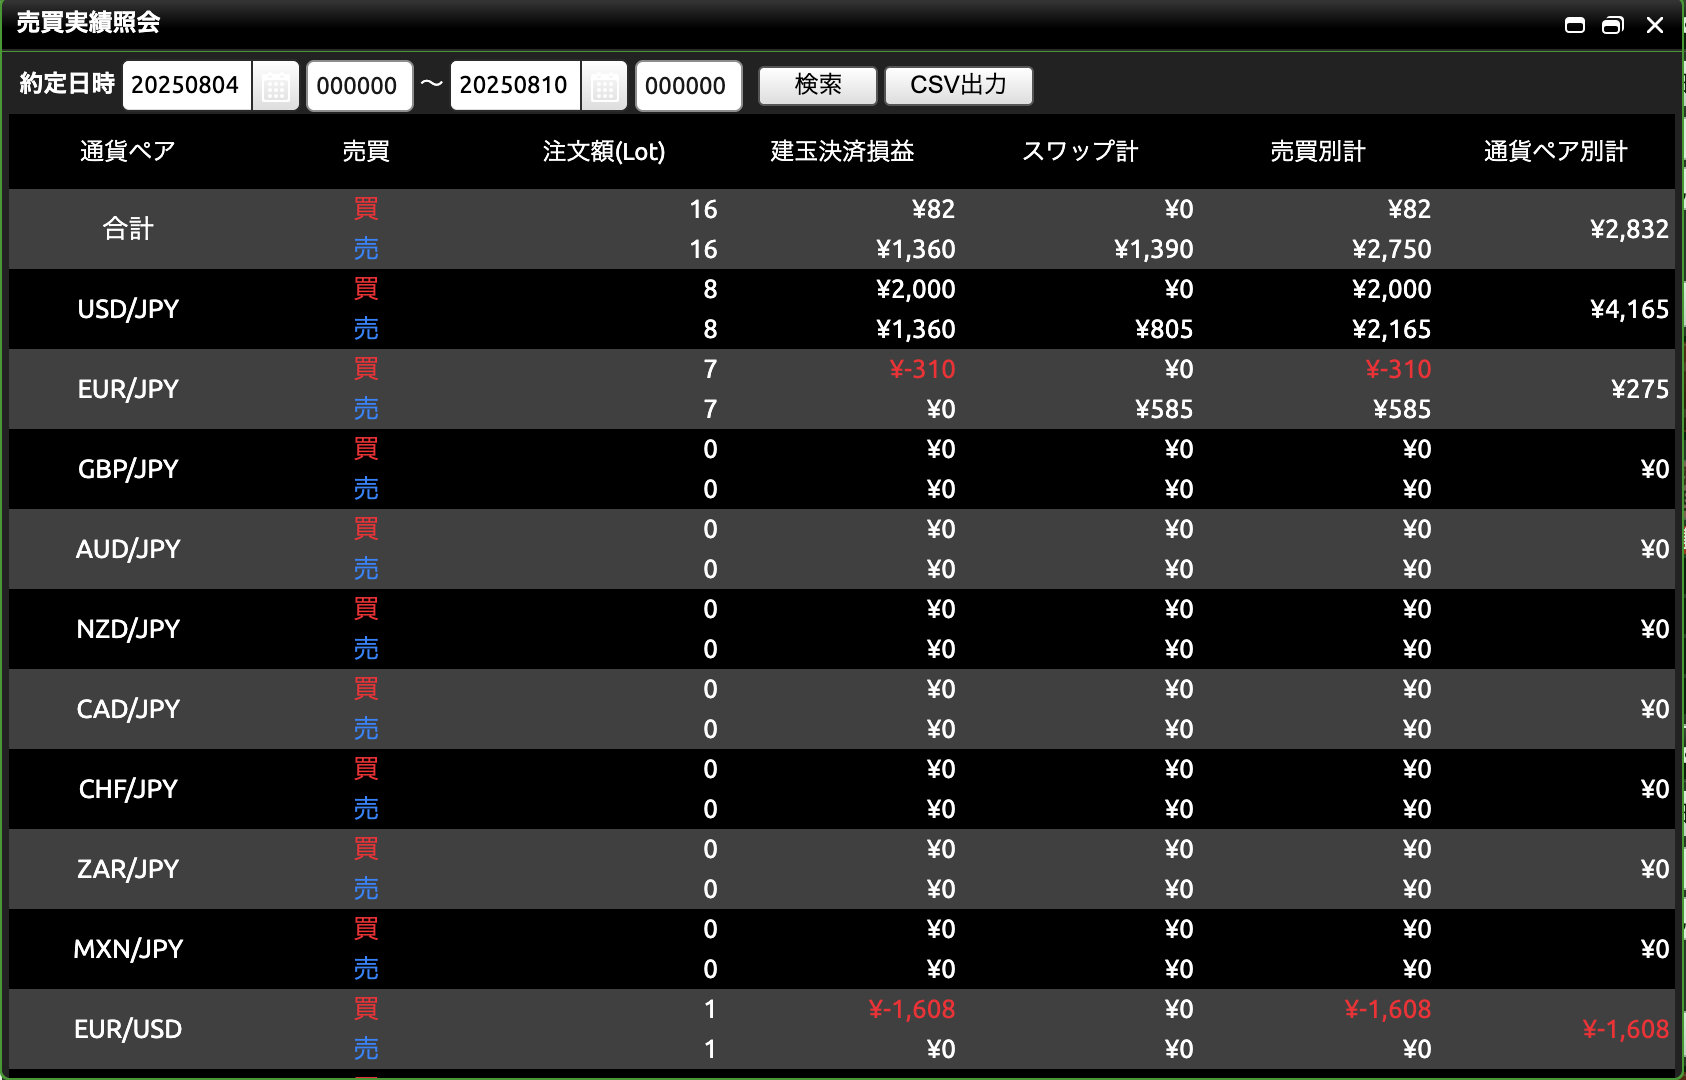Click the 建玉決済損益 column header
This screenshot has height=1080, width=1686.
coord(842,151)
